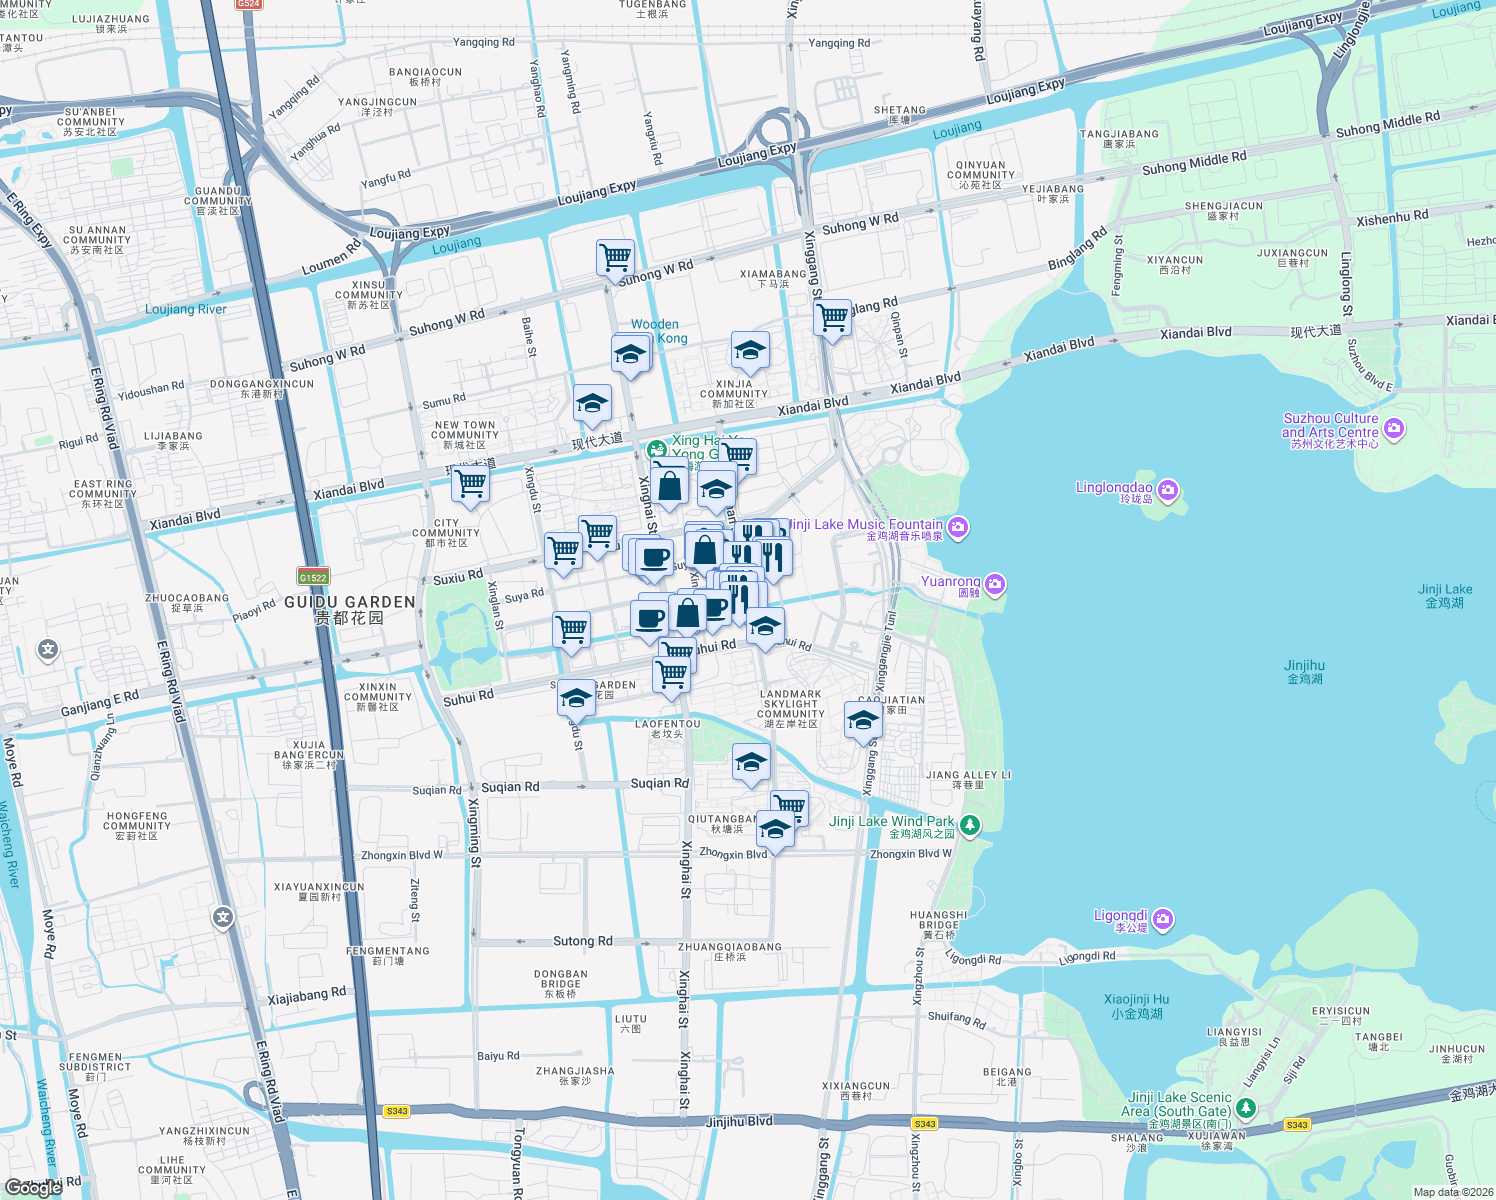
Task: Select the shopping cart icon near Xiamabang
Action: pyautogui.click(x=833, y=319)
